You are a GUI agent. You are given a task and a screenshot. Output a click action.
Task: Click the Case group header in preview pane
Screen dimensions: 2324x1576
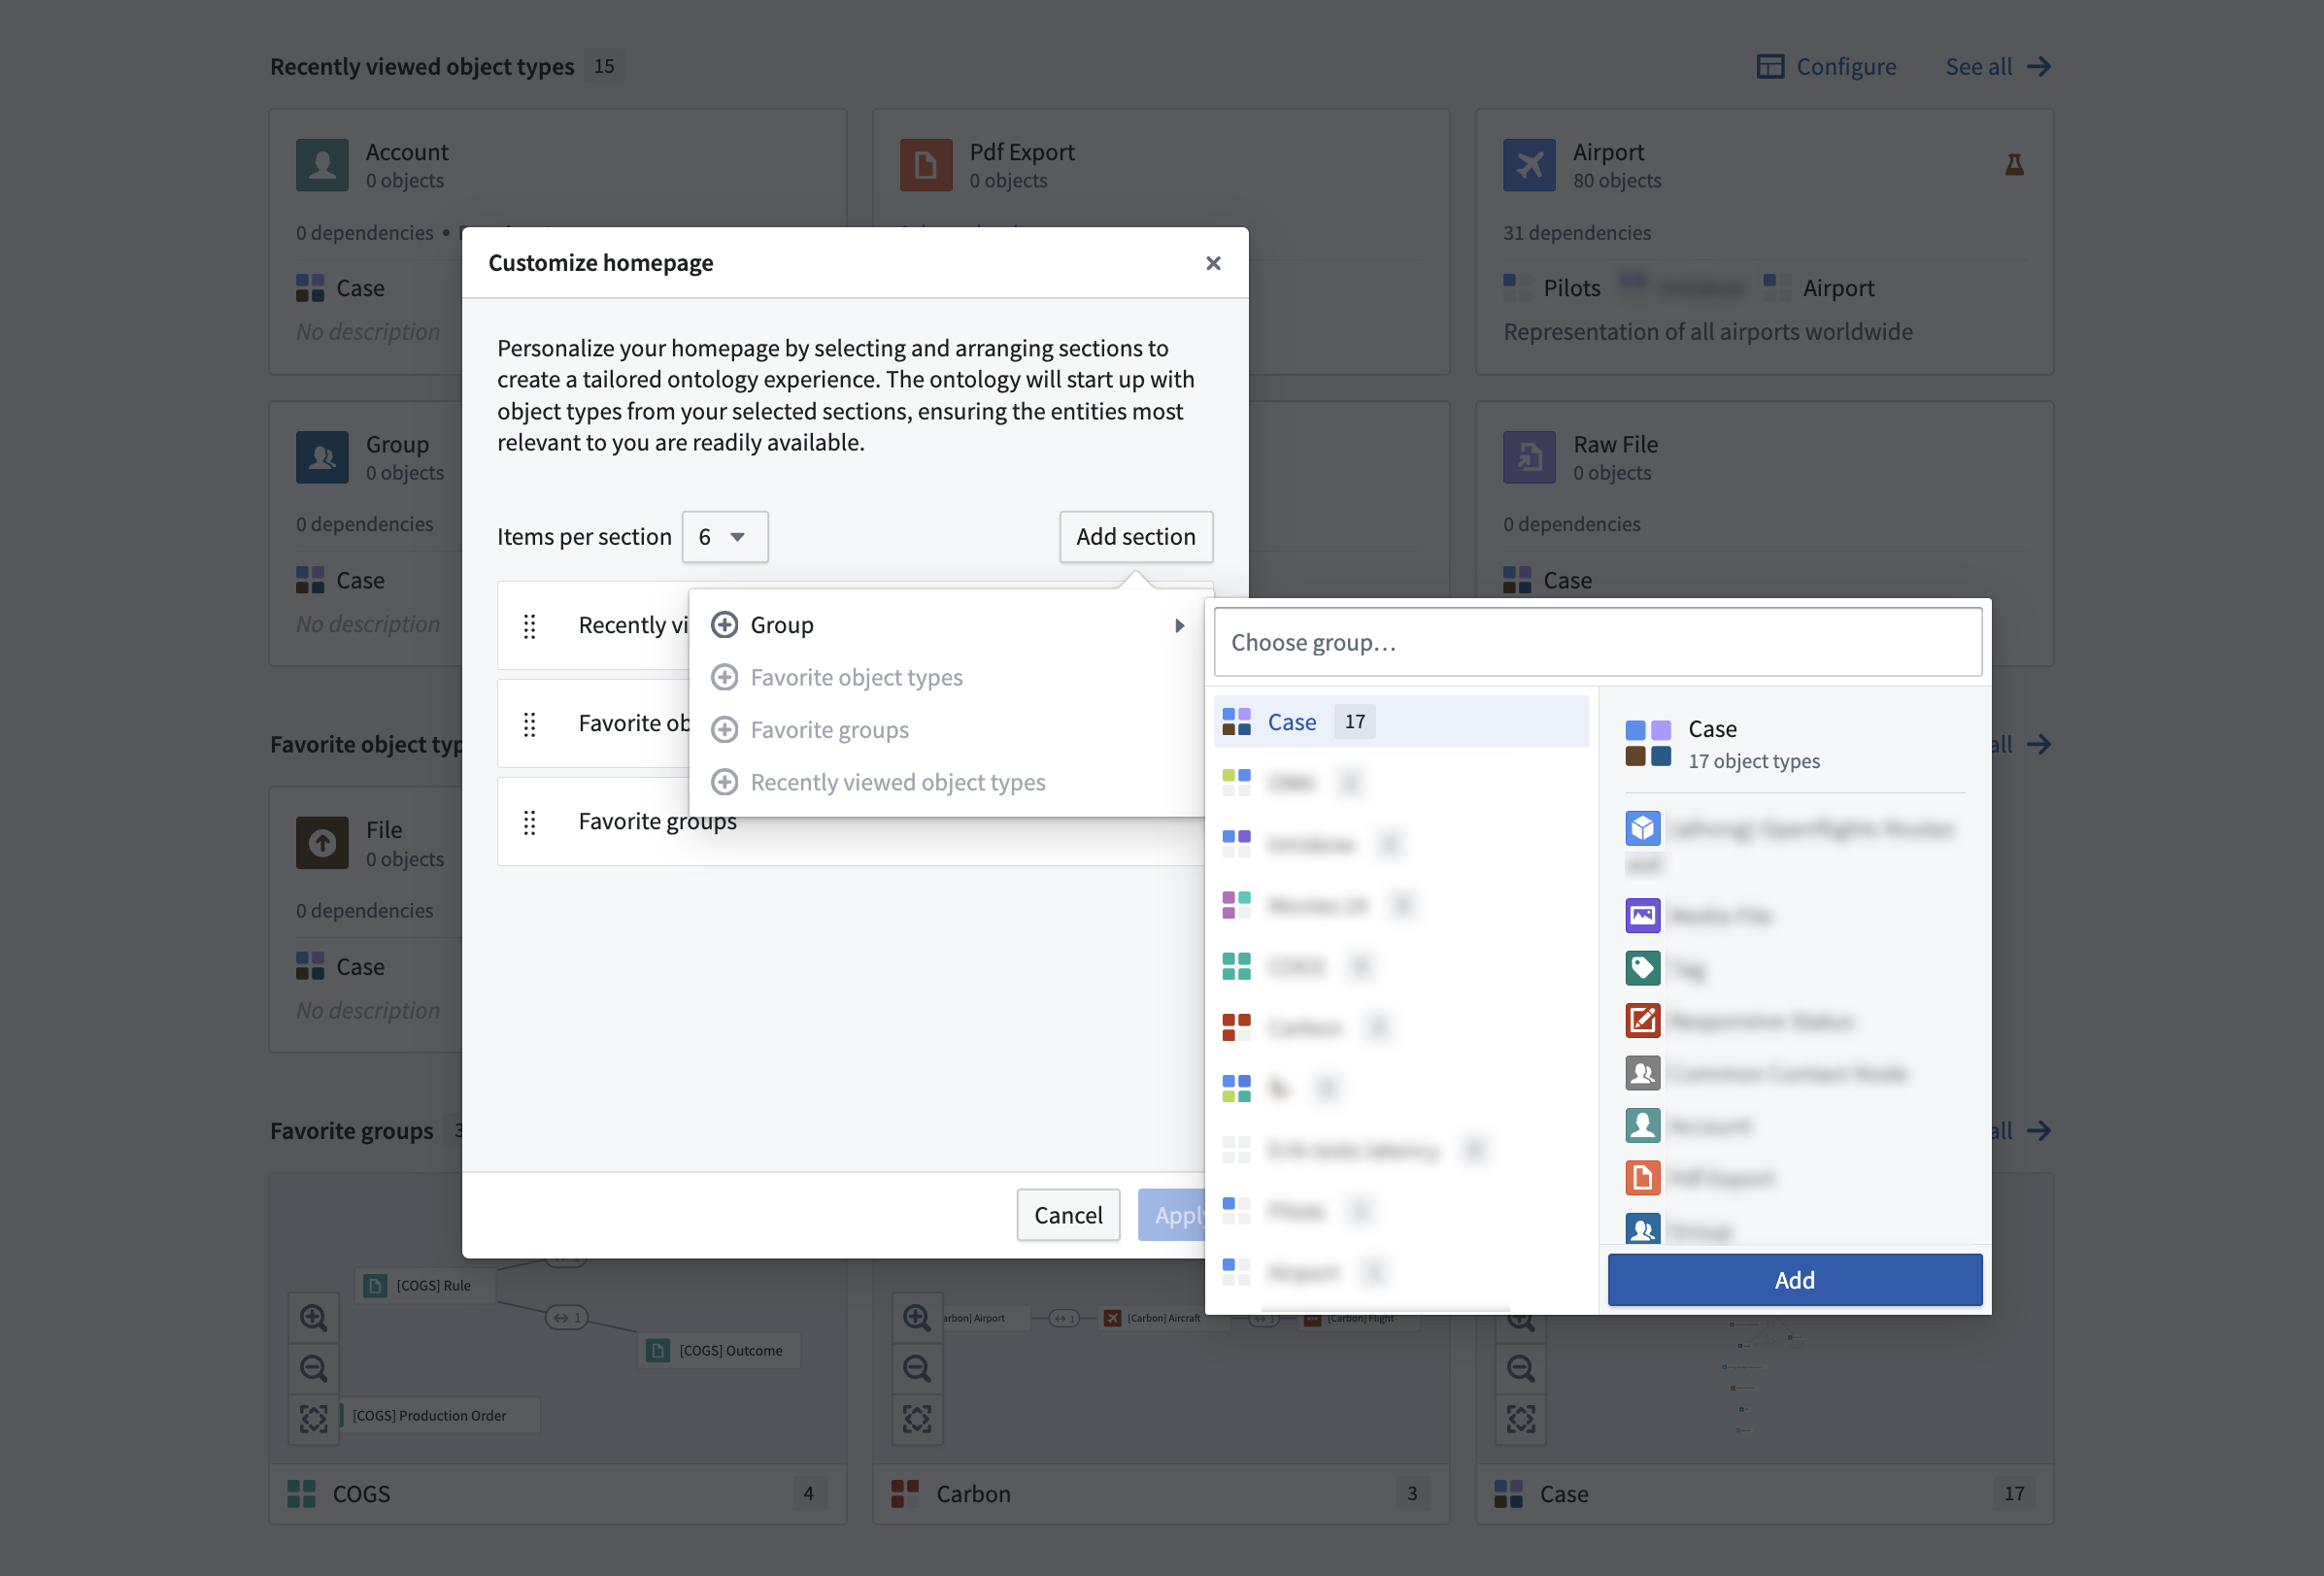[1794, 744]
